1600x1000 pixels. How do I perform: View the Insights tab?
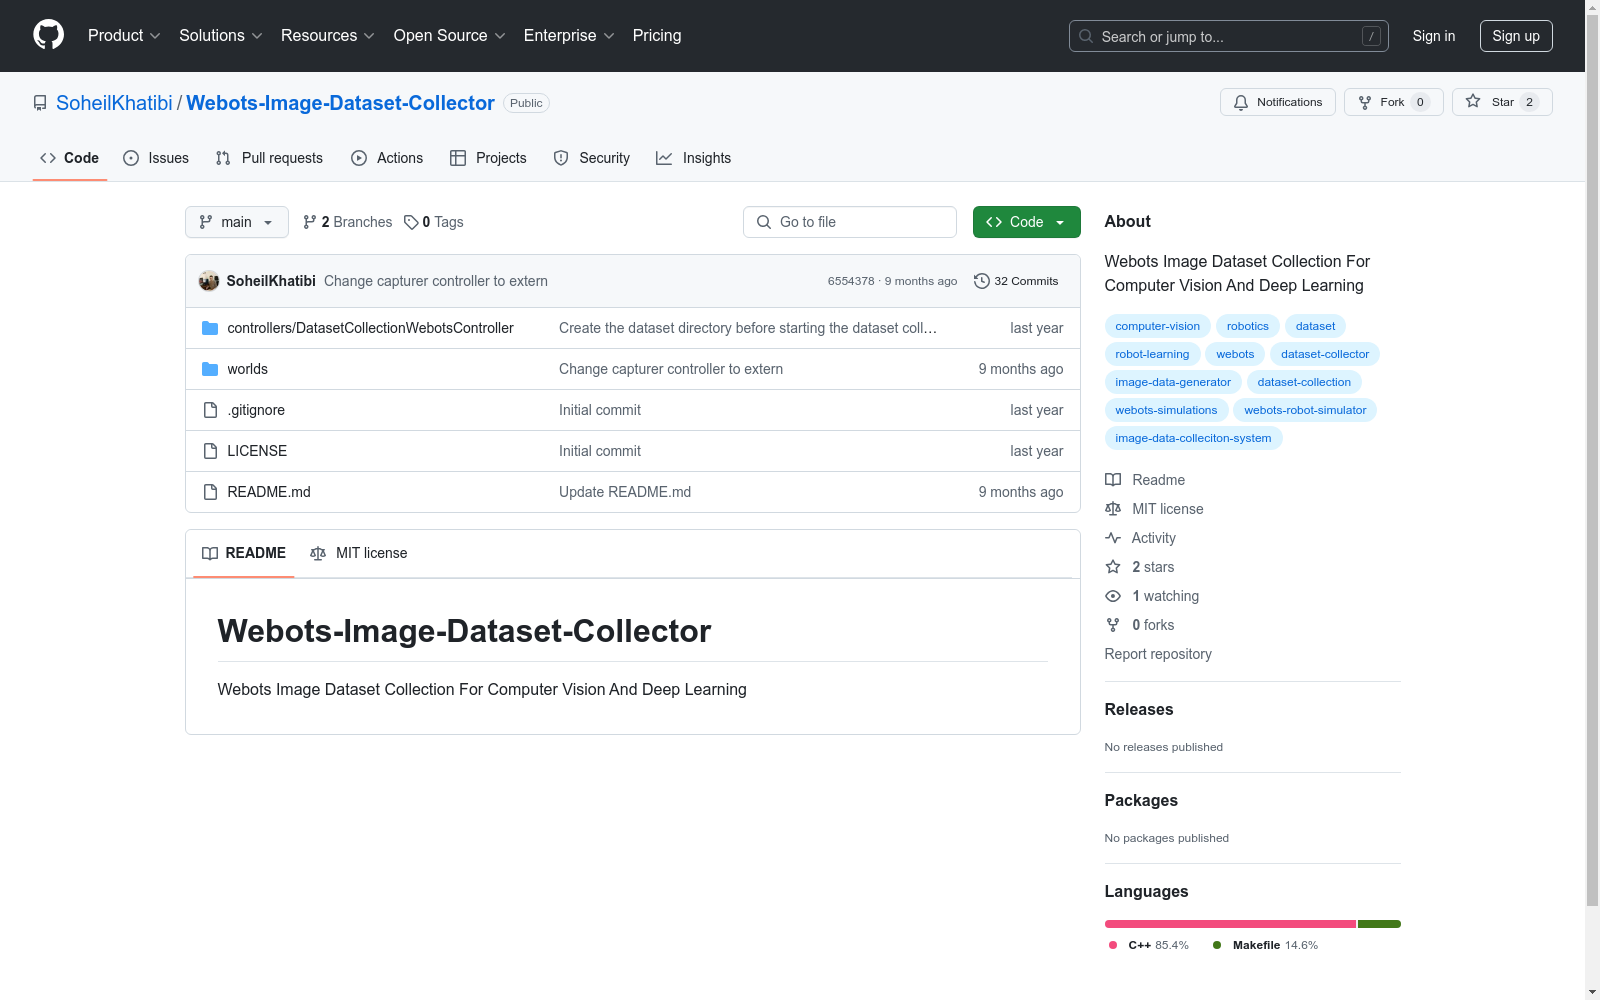click(694, 158)
